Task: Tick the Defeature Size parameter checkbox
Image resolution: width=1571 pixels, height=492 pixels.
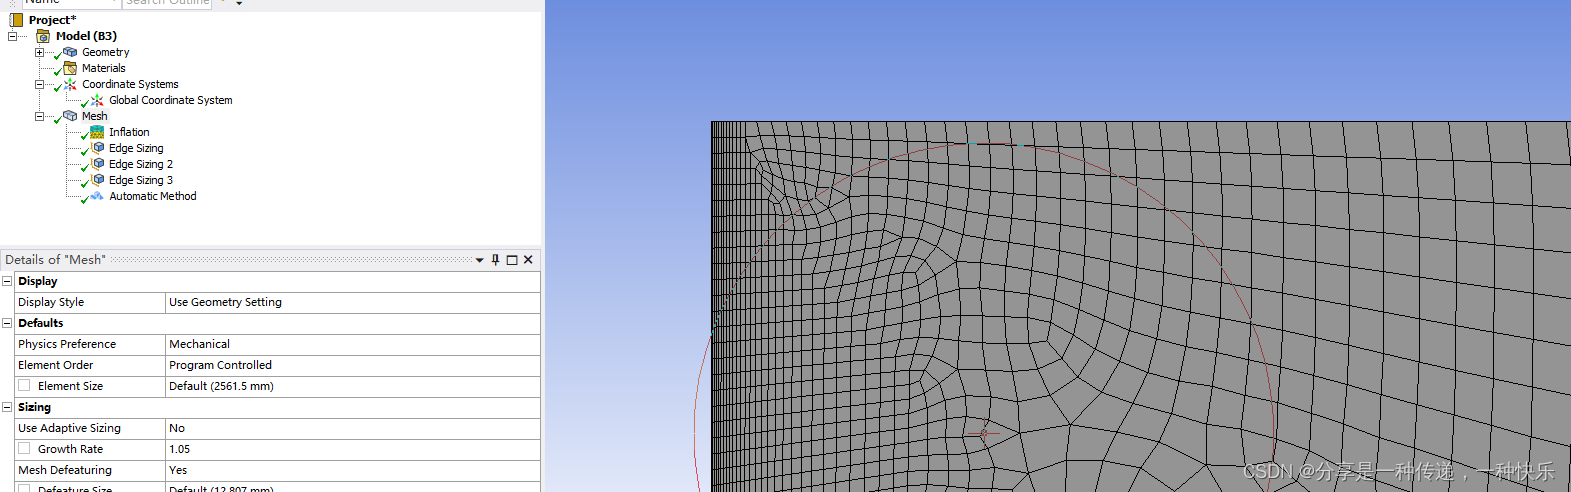Action: [x=24, y=488]
